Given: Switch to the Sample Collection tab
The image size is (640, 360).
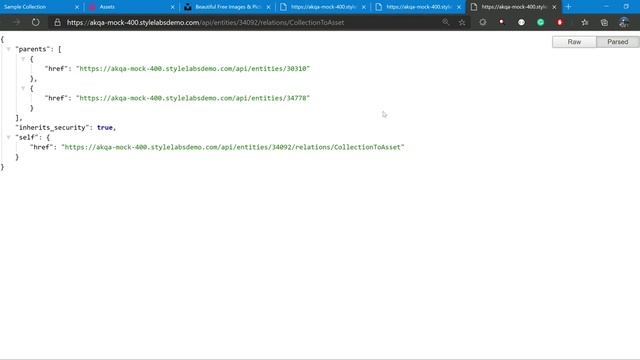Looking at the screenshot, I should point(40,7).
